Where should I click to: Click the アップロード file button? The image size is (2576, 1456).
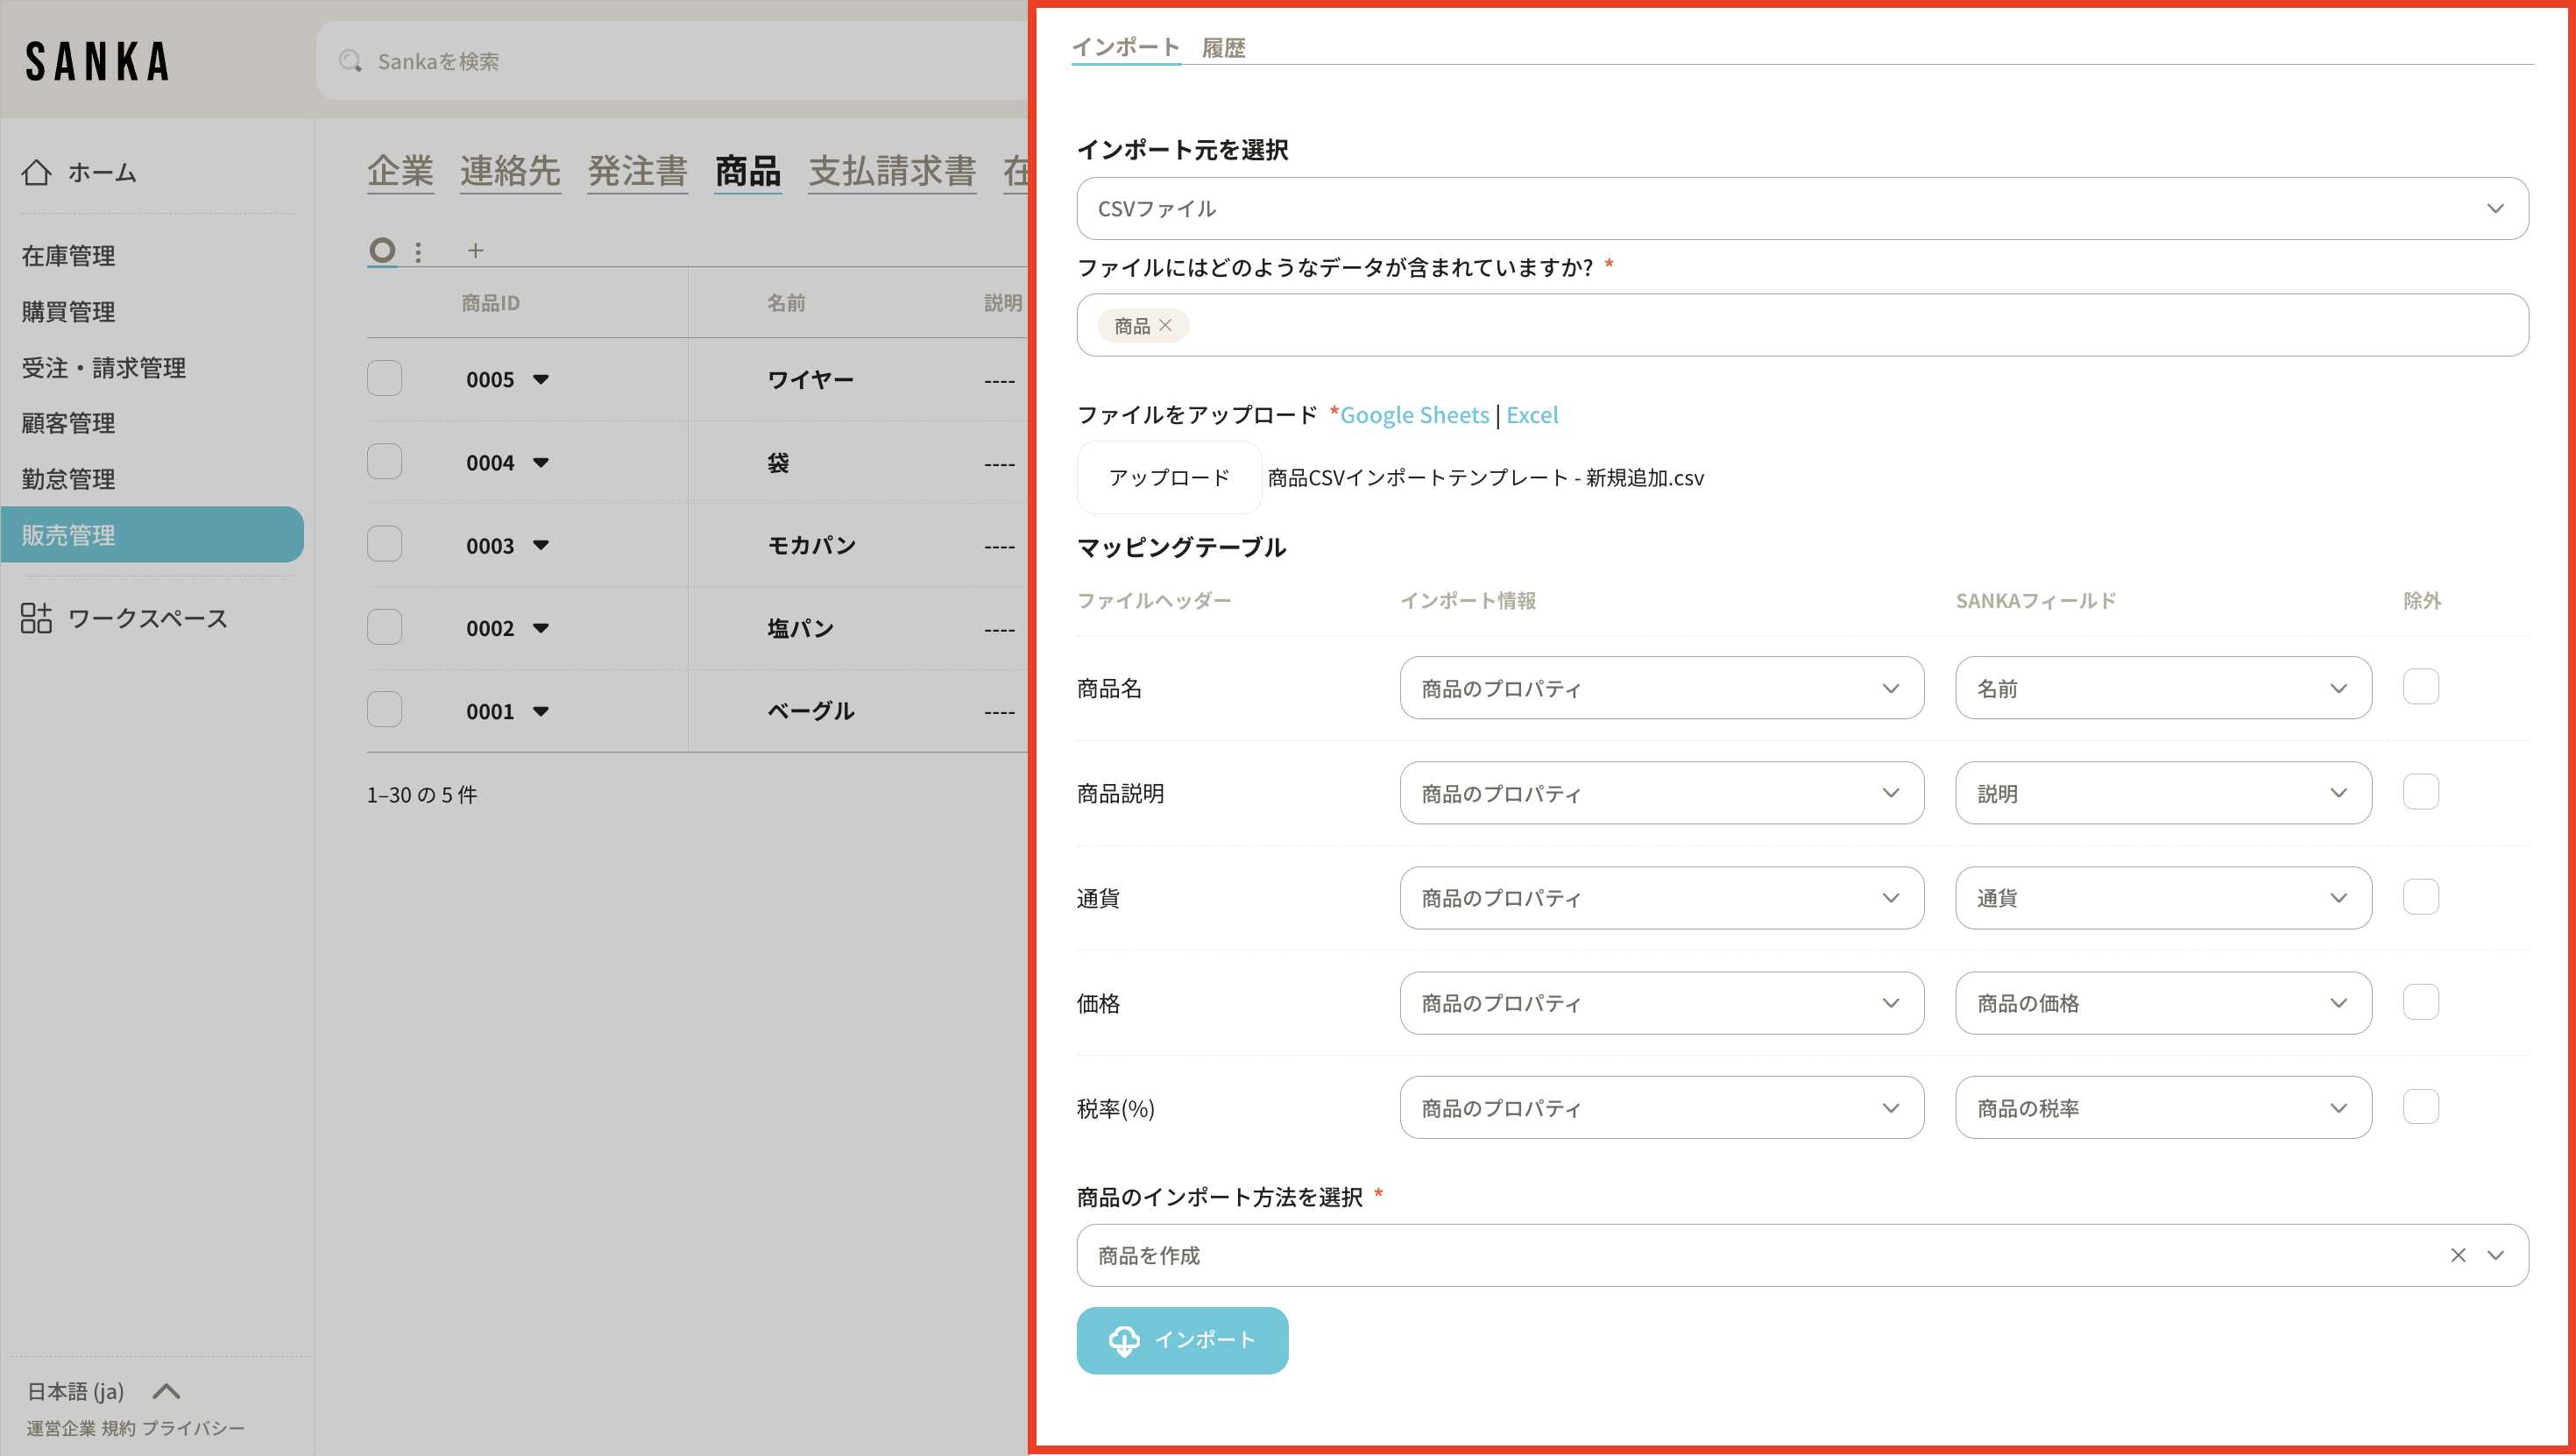click(1168, 477)
